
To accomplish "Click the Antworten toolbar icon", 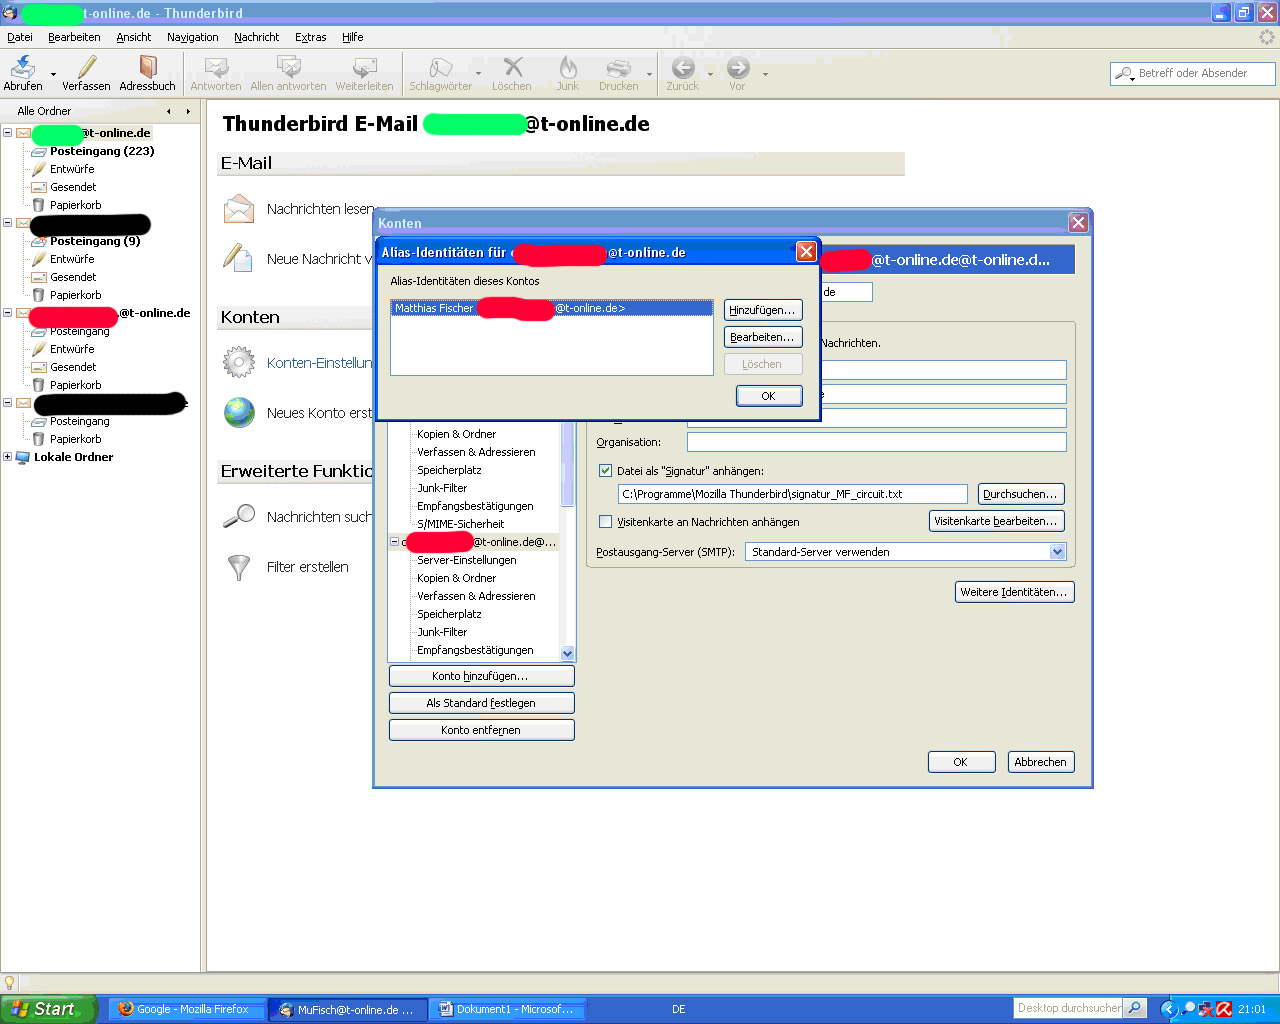I will (216, 68).
